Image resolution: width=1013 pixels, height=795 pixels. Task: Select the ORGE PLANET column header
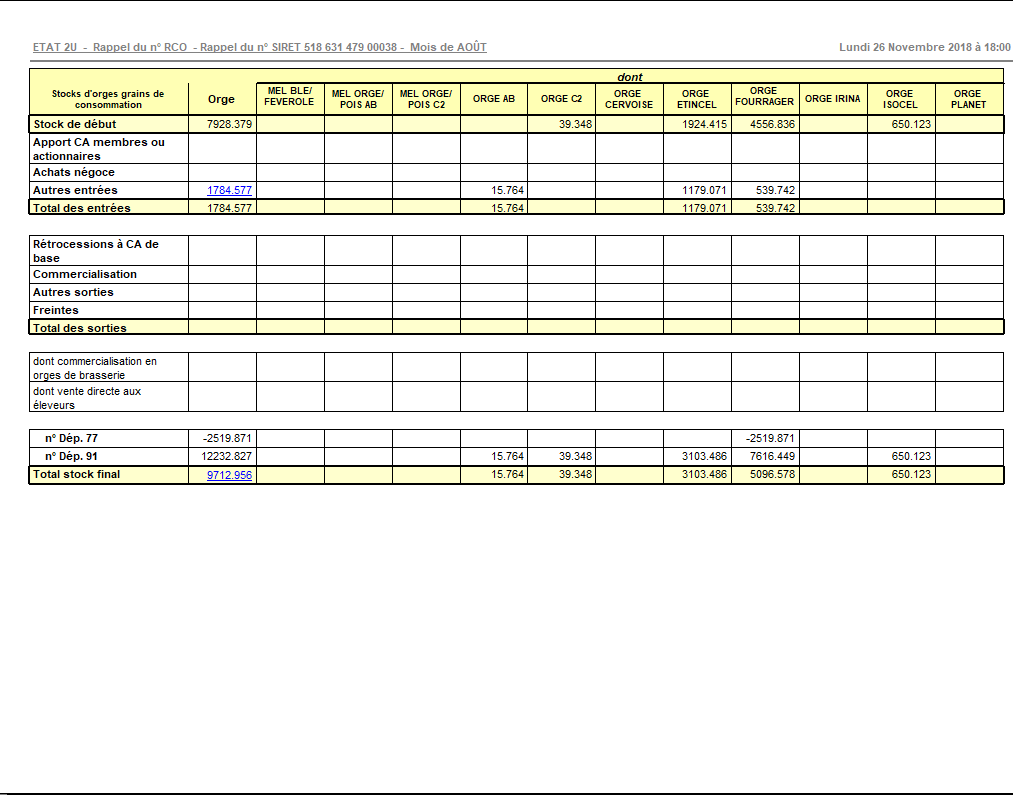[x=968, y=99]
